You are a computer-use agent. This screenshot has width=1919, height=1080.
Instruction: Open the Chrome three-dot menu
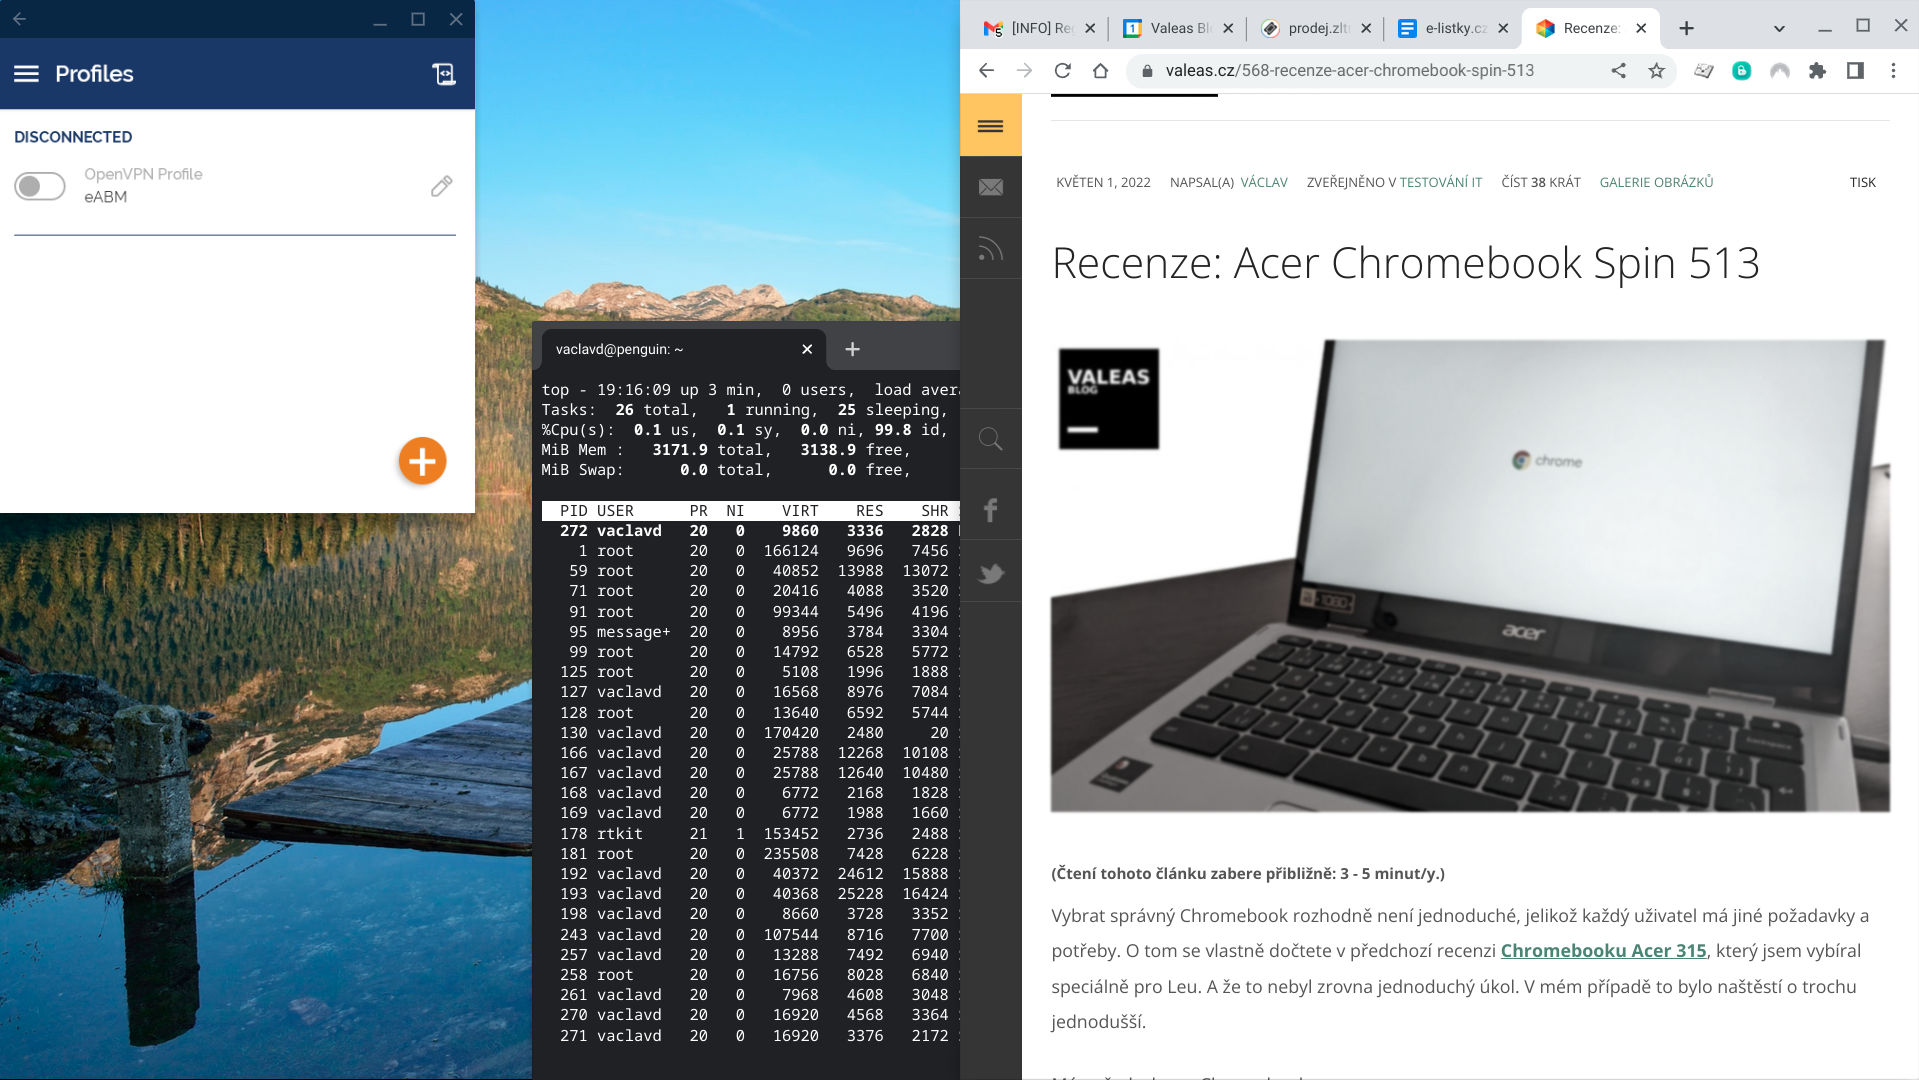click(1893, 71)
